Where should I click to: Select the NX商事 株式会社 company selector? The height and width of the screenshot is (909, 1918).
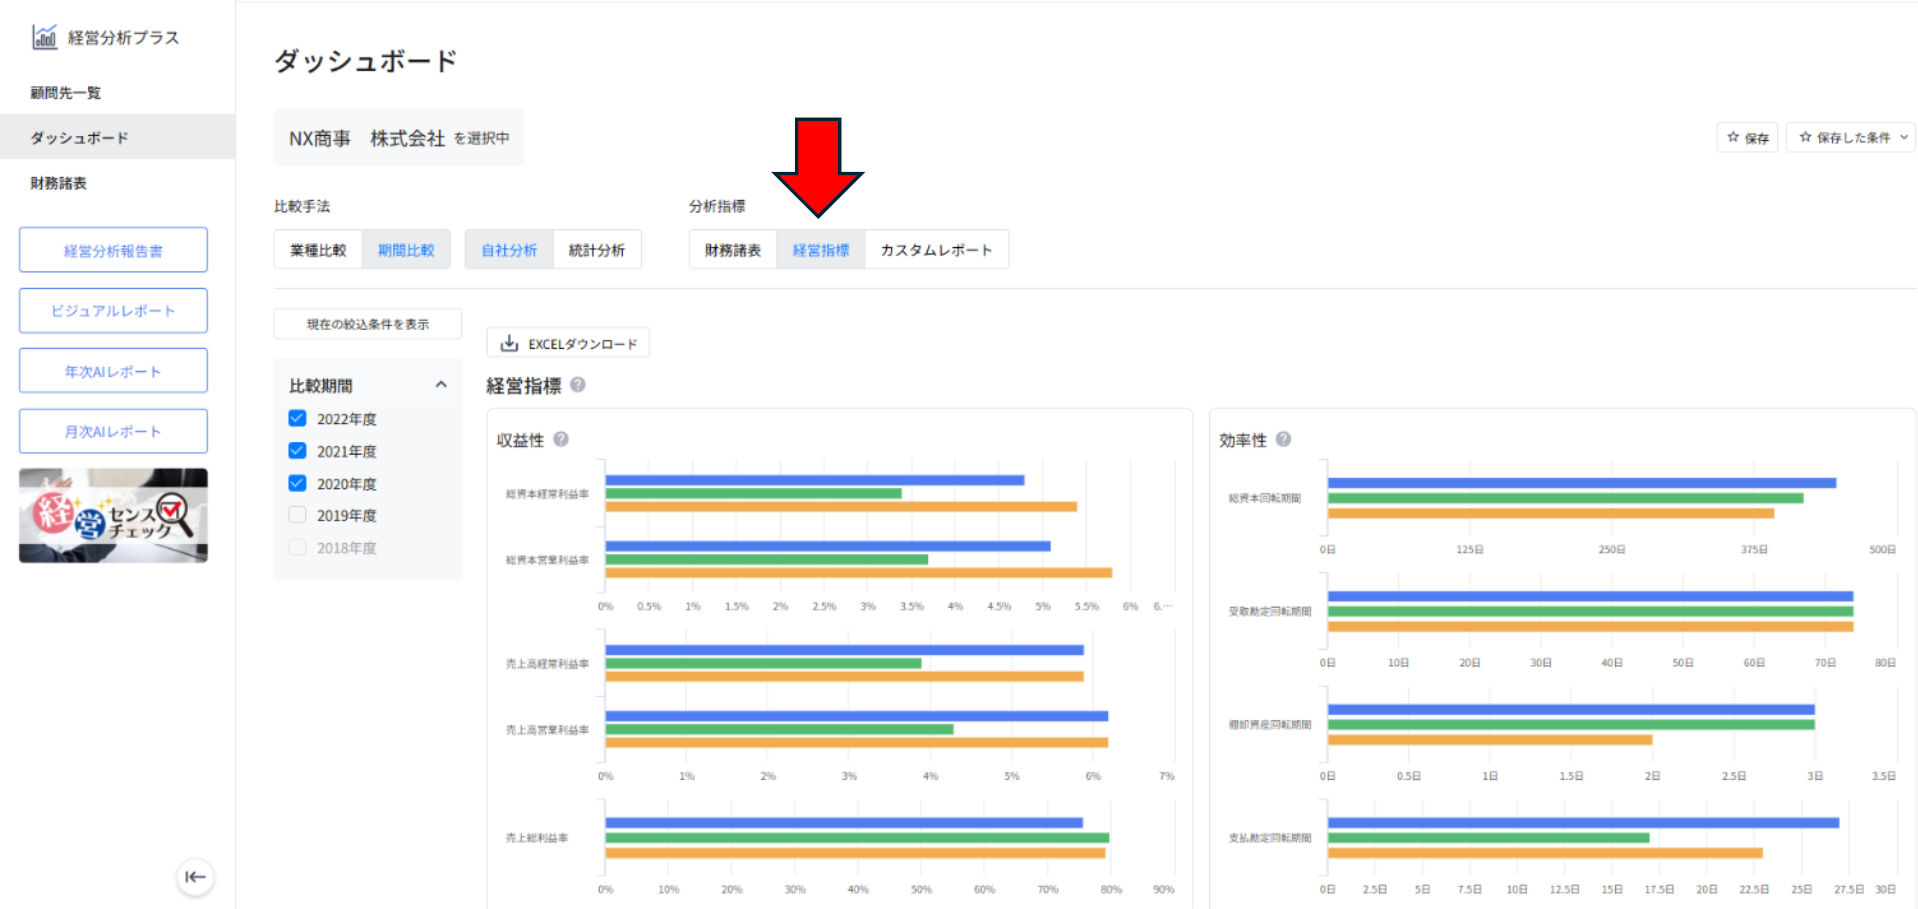tap(398, 138)
